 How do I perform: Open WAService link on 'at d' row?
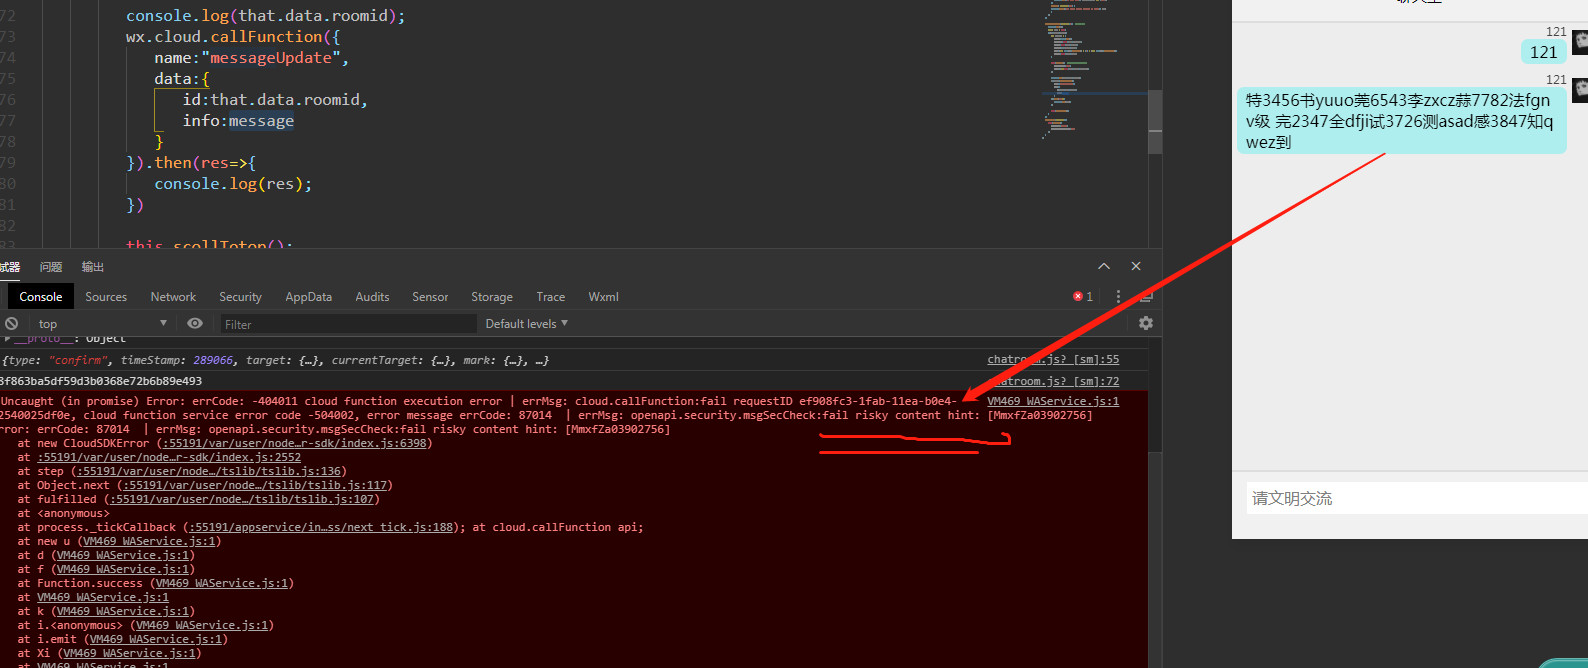[123, 555]
